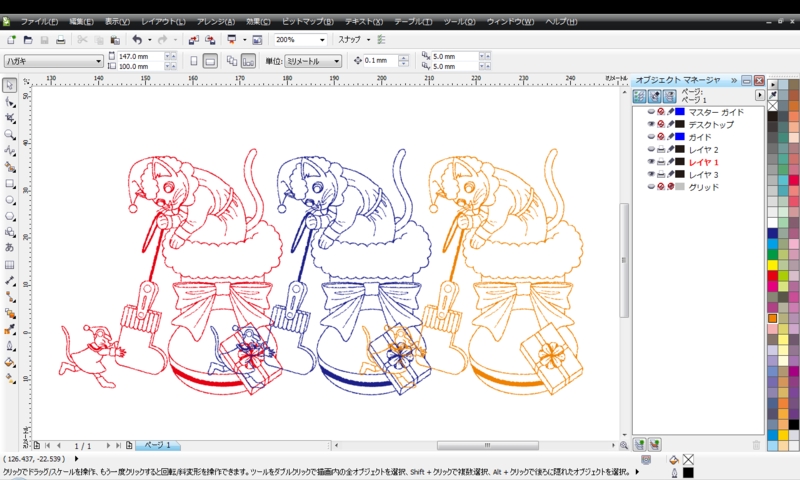
Task: Click the スナップ snap button
Action: 350,40
